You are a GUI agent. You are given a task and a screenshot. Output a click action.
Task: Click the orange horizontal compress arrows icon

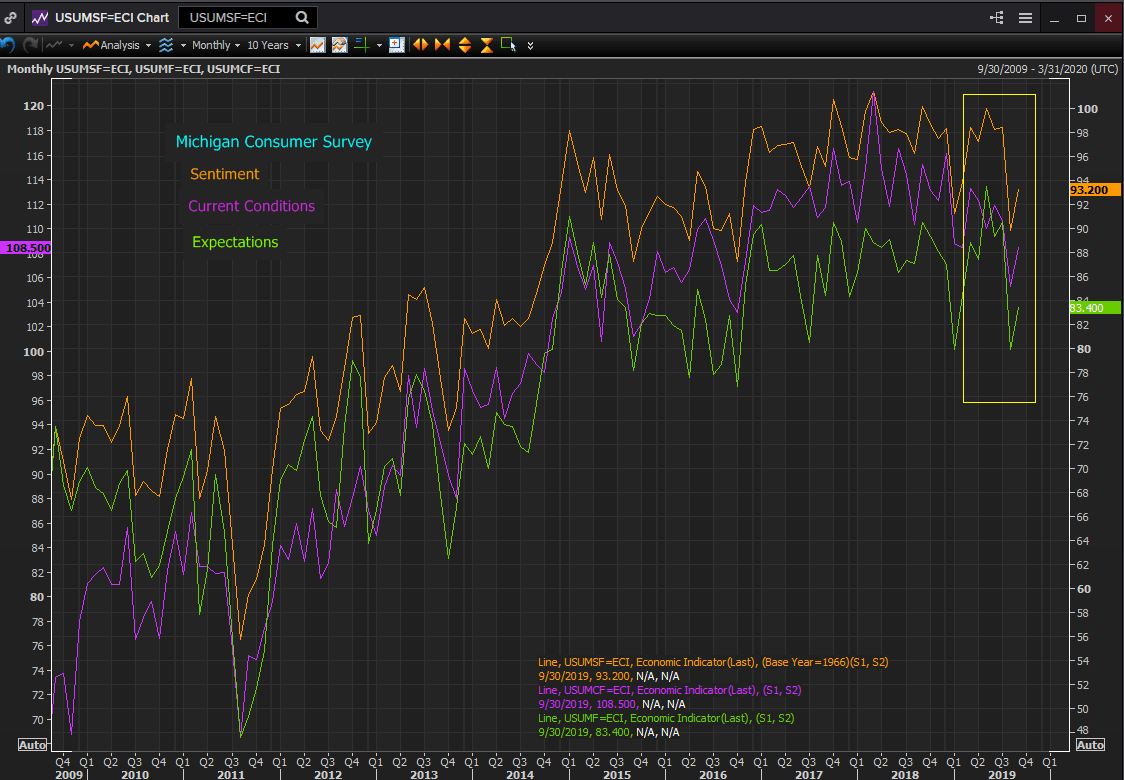click(442, 45)
